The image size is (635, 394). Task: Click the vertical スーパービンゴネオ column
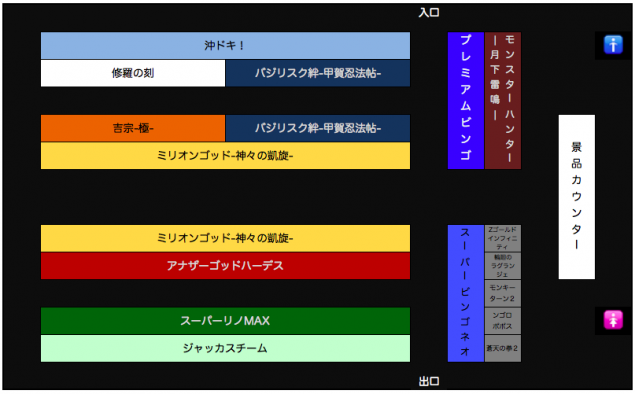point(466,294)
